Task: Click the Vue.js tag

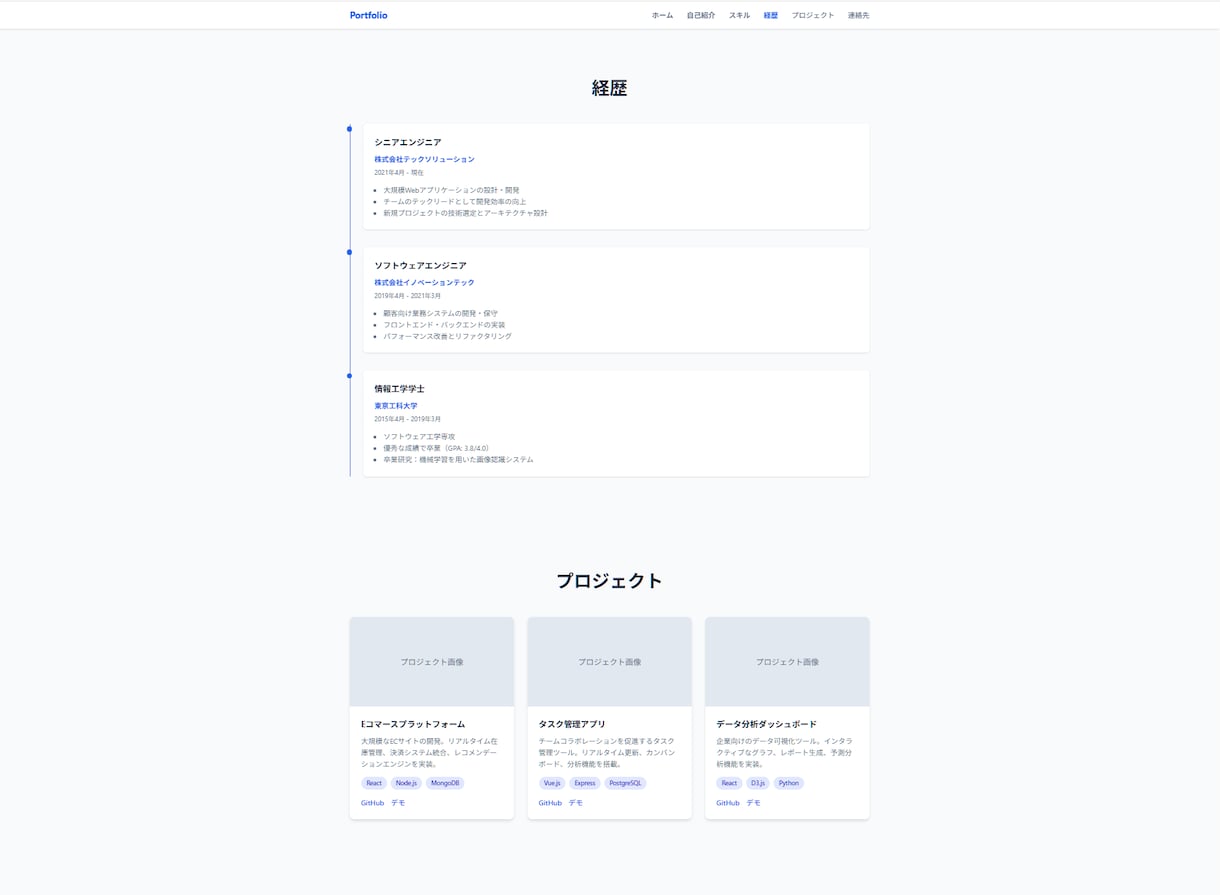Action: tap(552, 783)
